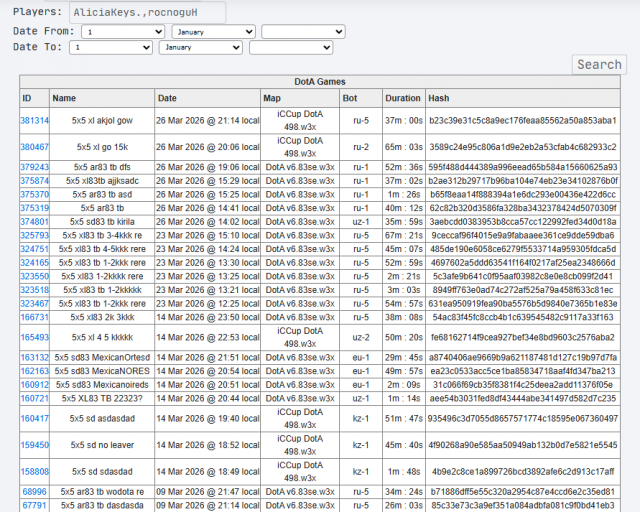Open the Date From year dropdown
Viewport: 640px width, 512px height.
[x=303, y=32]
